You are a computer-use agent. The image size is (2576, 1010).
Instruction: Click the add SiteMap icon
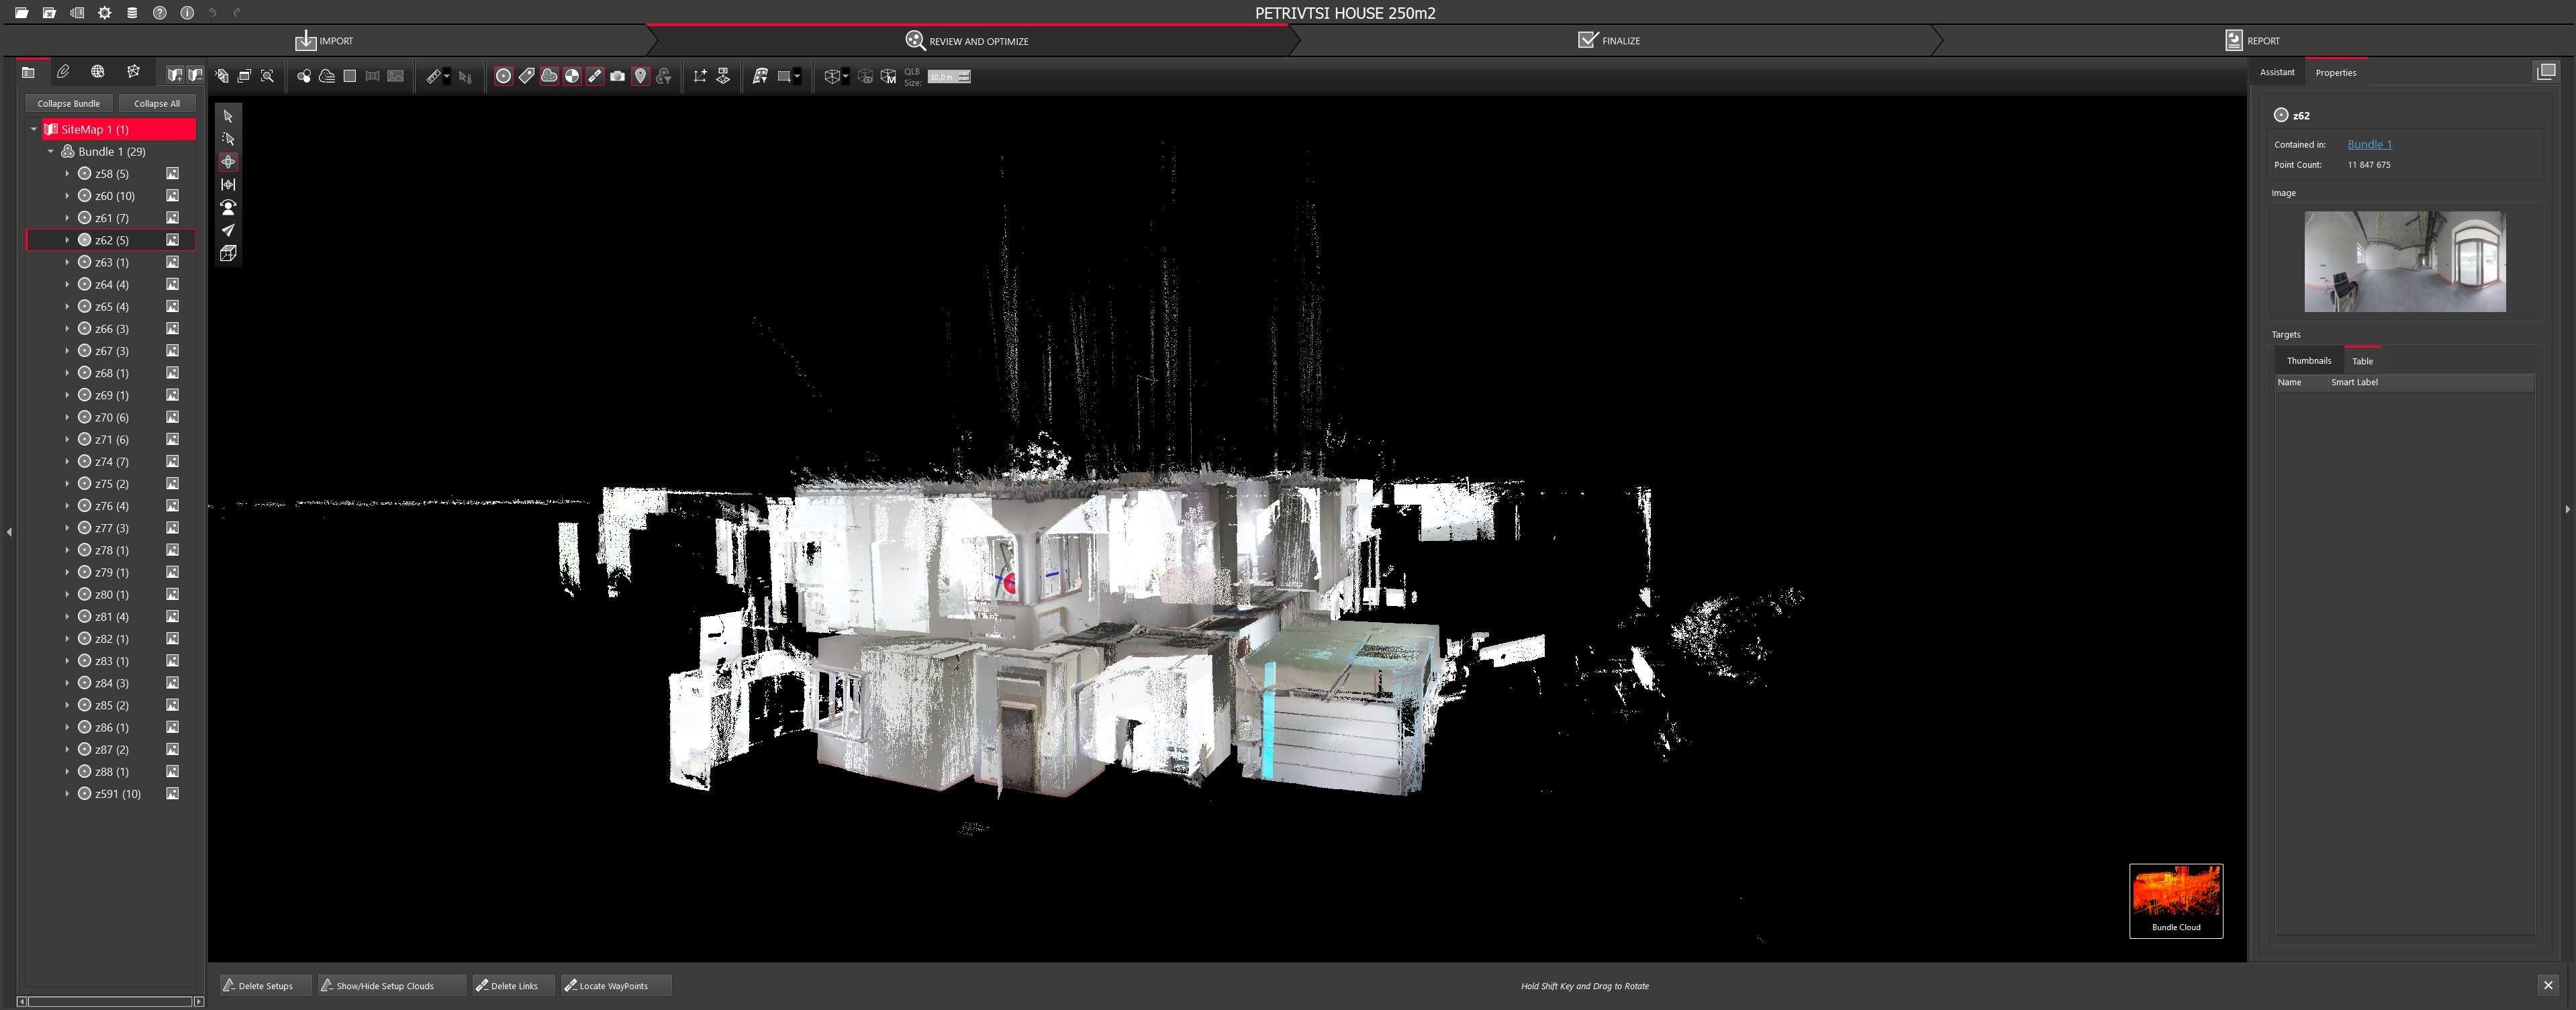[x=175, y=76]
